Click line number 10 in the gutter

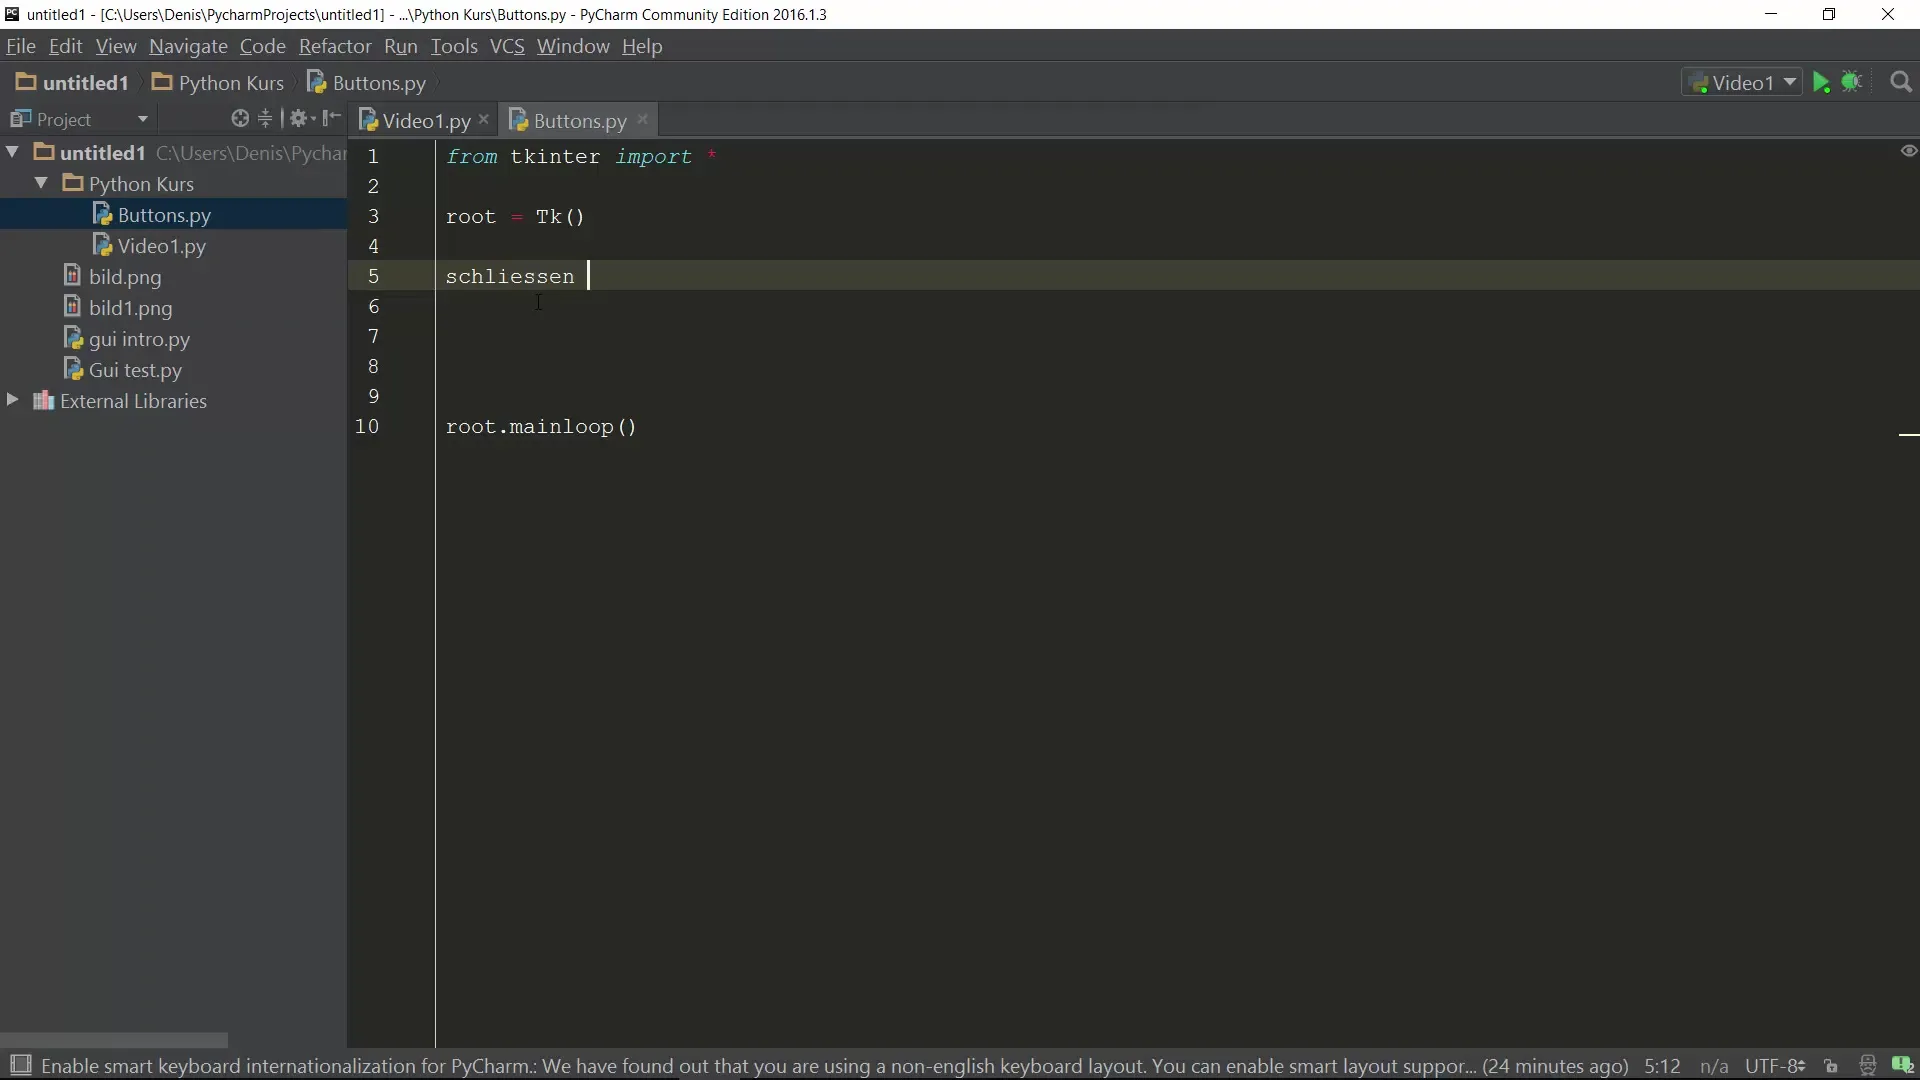coord(367,426)
